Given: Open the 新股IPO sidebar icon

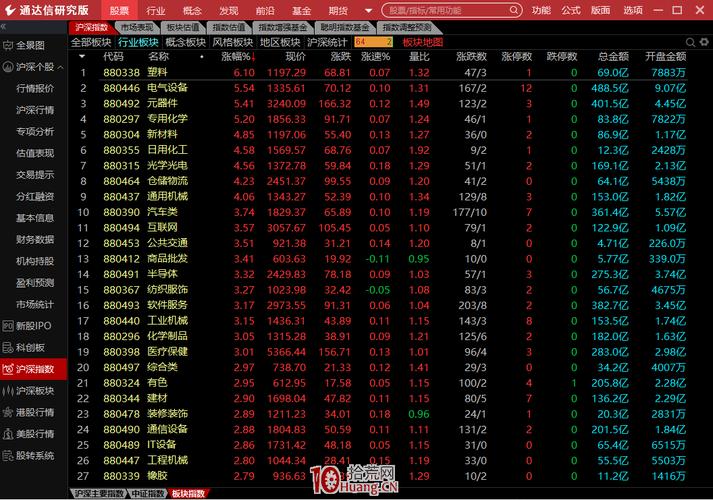Looking at the screenshot, I should coord(8,326).
